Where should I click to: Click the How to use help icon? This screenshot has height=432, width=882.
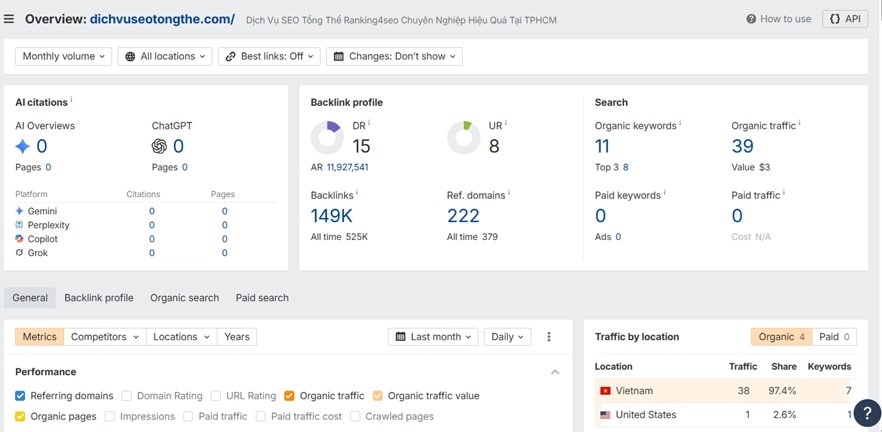(x=751, y=19)
